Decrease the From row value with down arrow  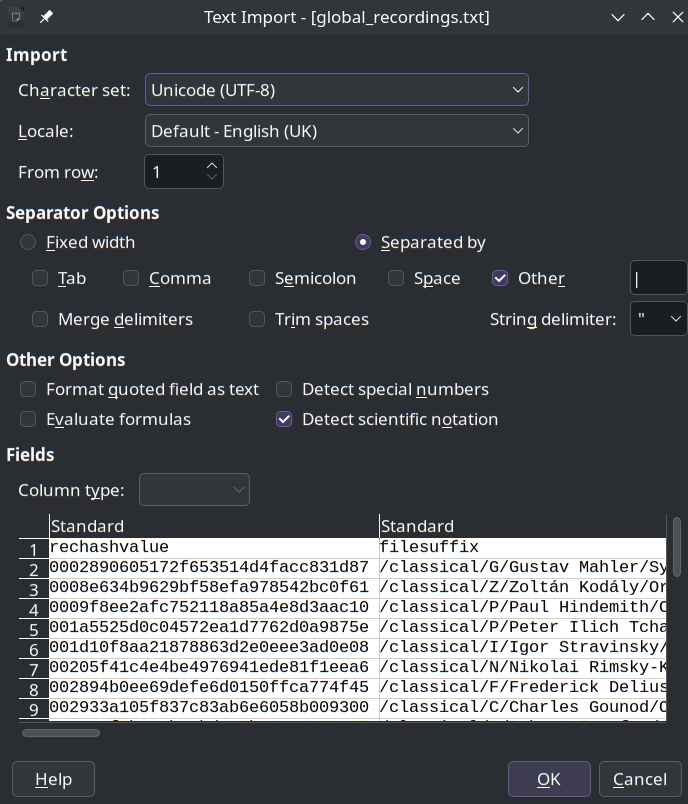(212, 178)
